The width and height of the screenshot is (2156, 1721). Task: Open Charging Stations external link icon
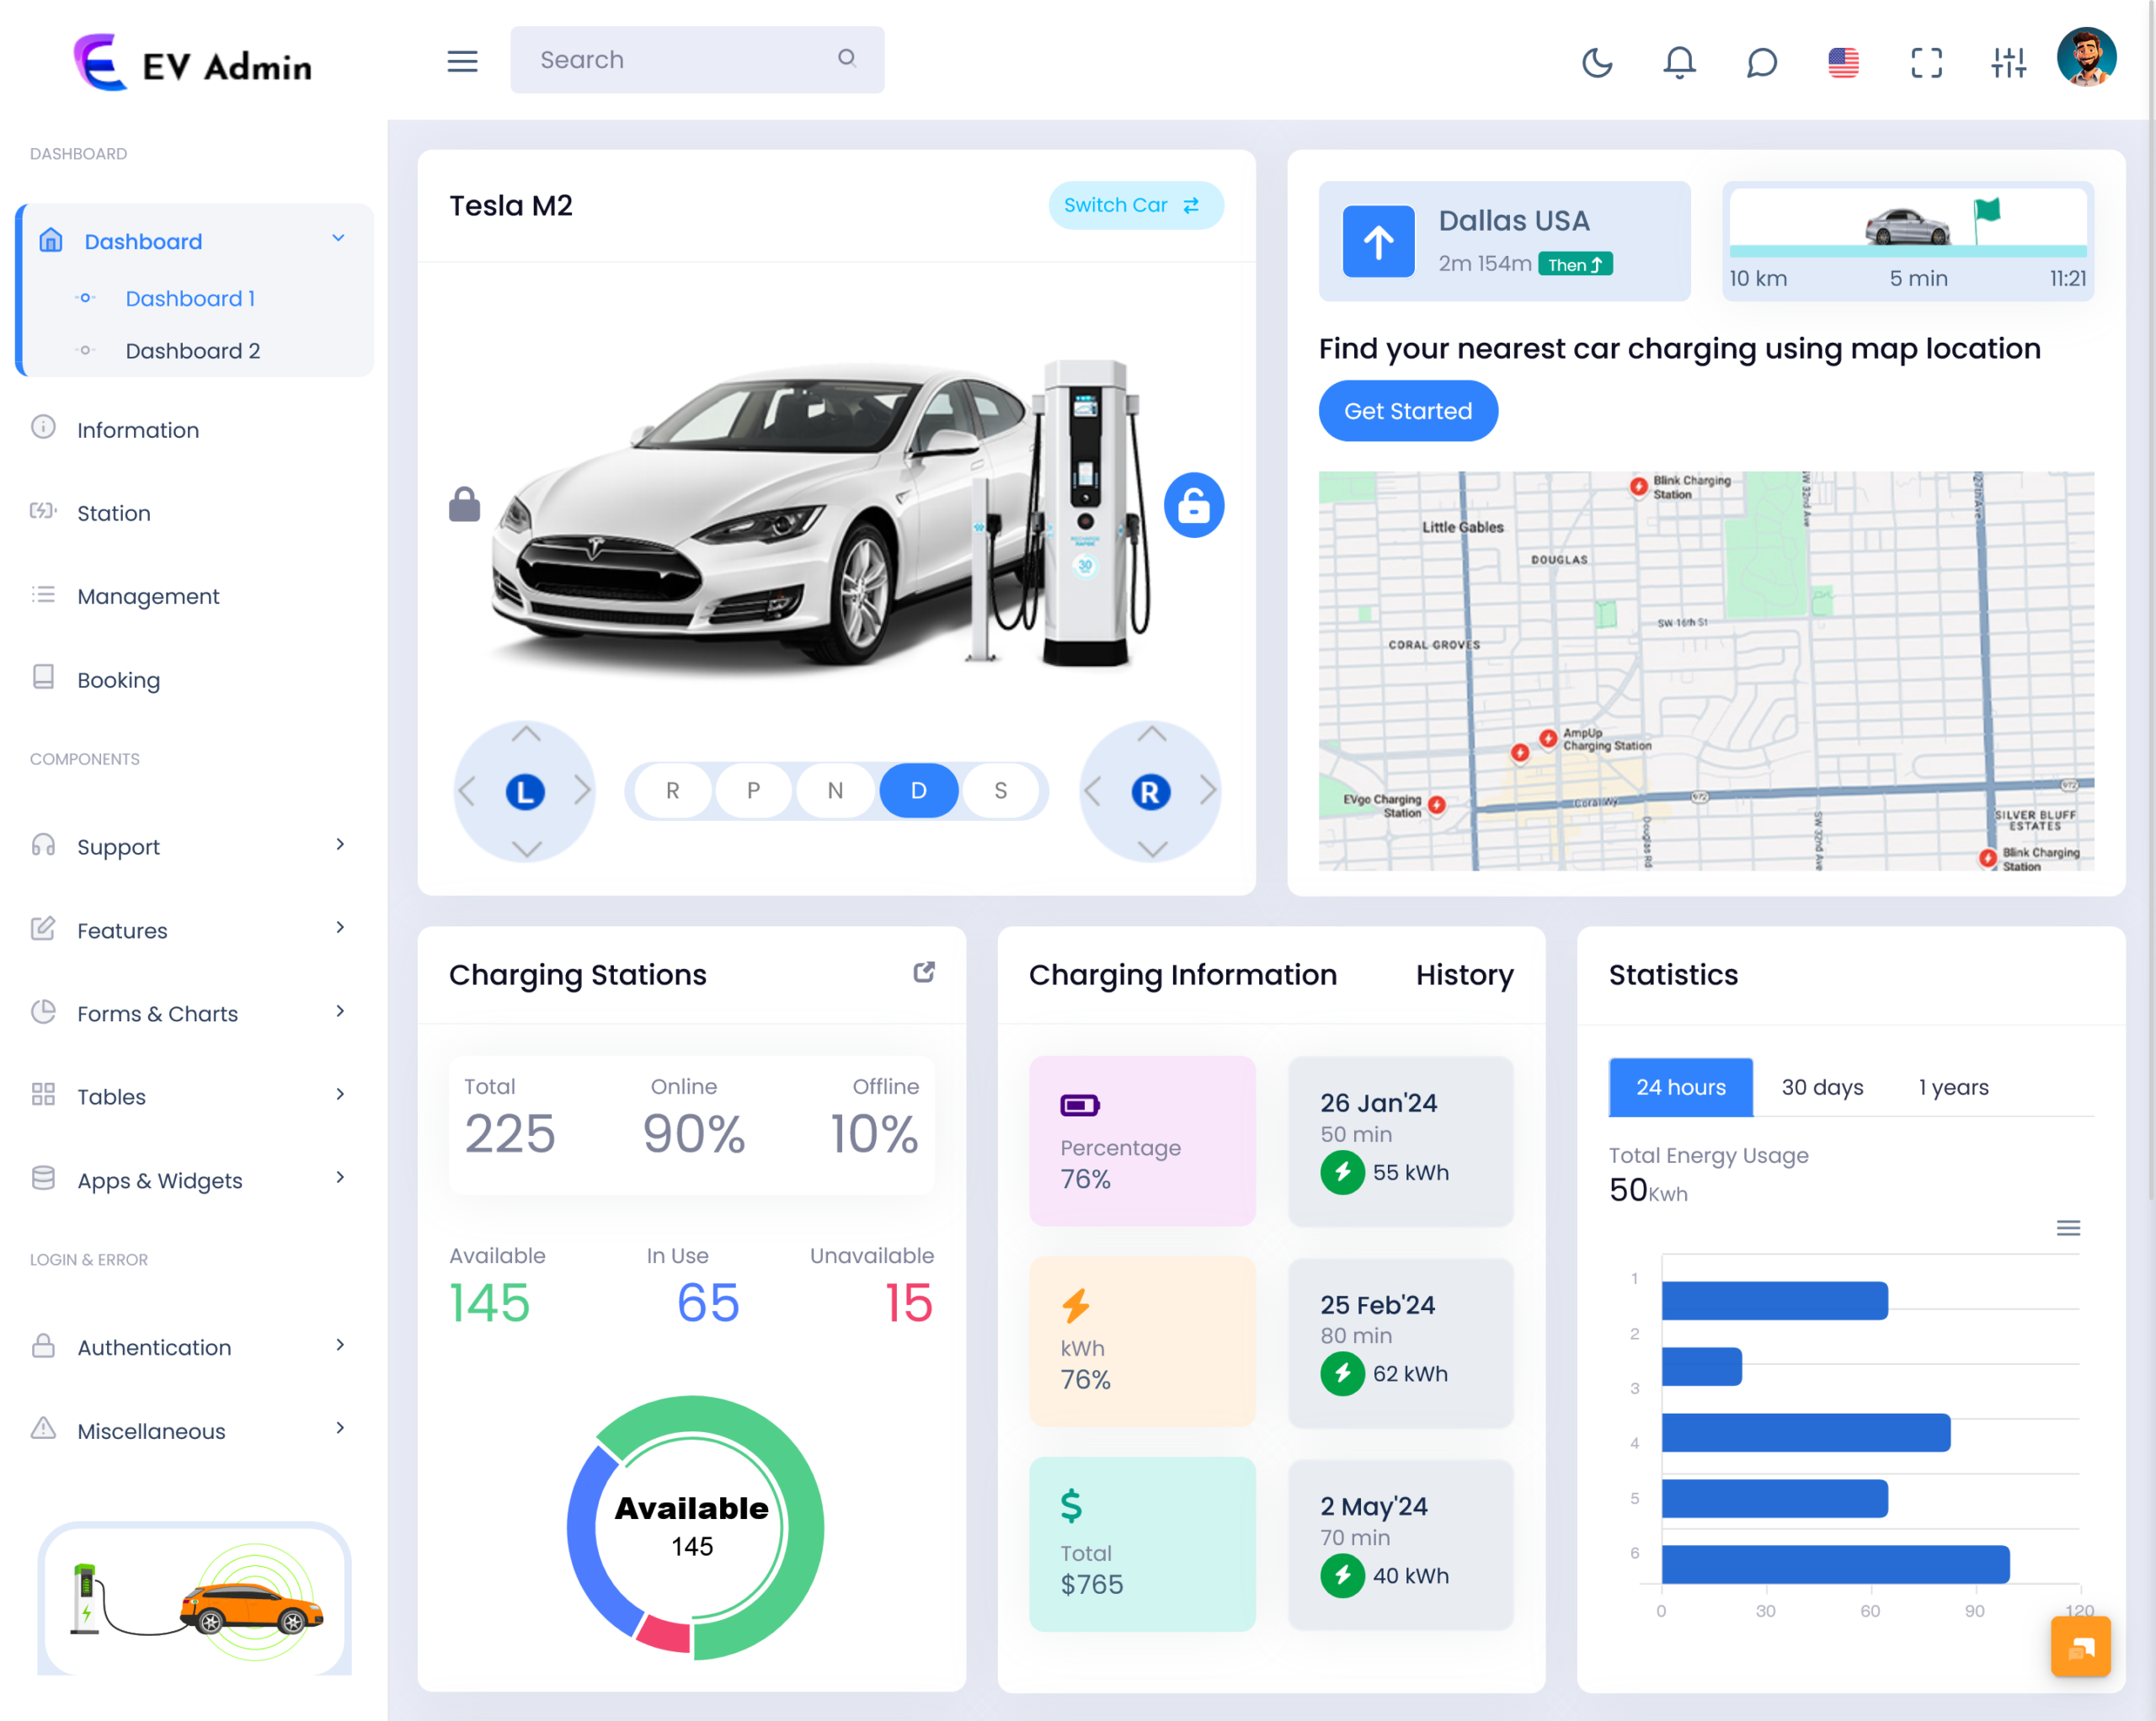(924, 972)
